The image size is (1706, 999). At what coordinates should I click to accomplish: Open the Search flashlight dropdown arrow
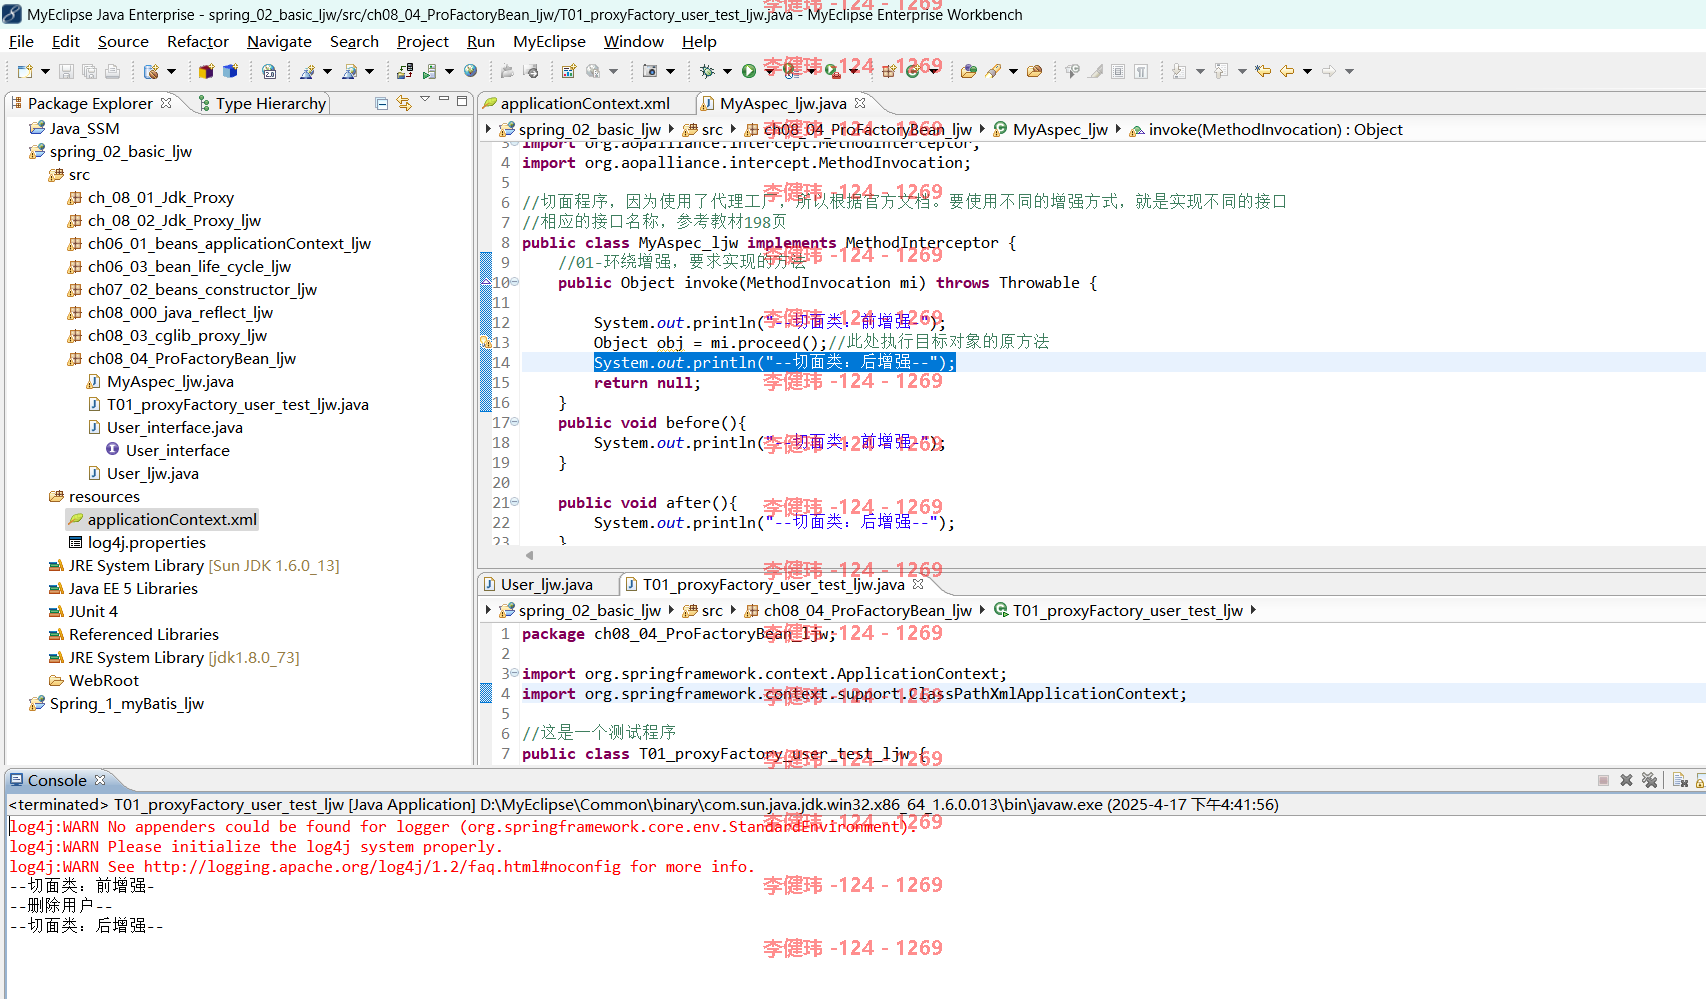point(1013,71)
